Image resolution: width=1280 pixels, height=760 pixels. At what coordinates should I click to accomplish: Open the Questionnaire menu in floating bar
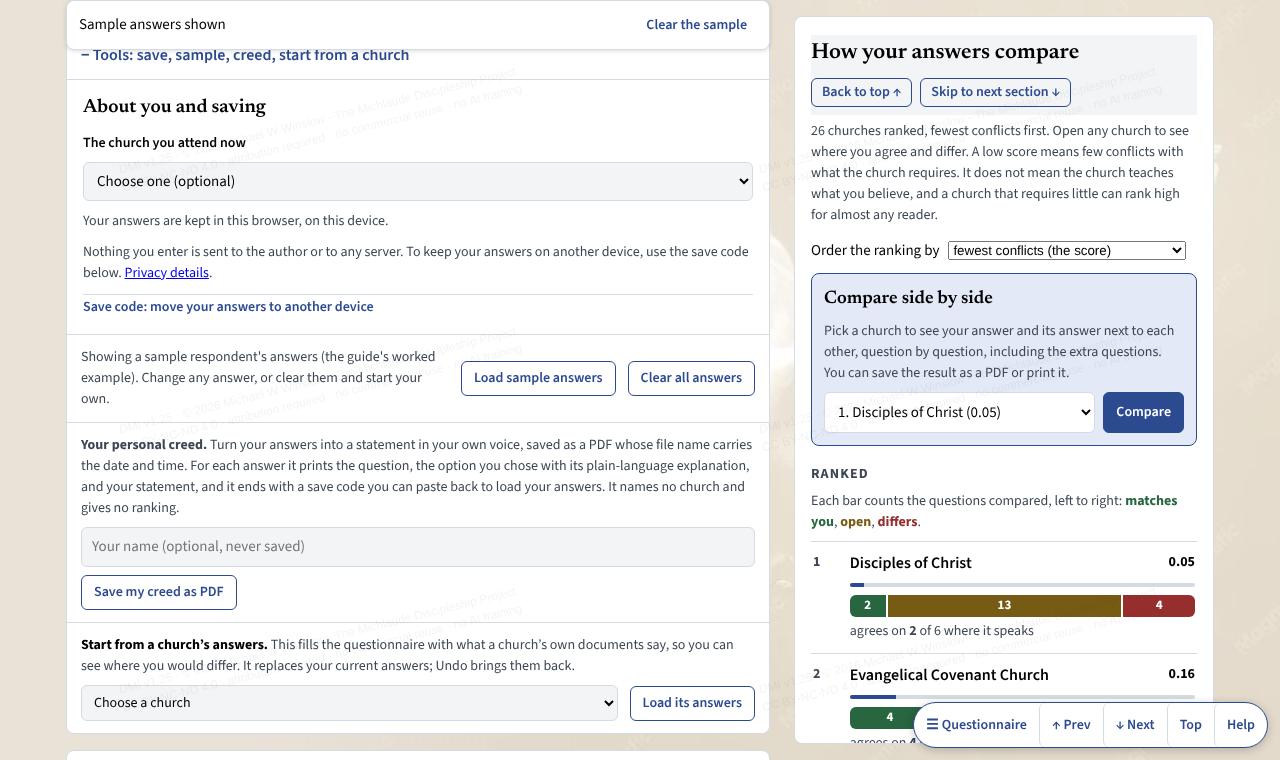click(x=976, y=725)
